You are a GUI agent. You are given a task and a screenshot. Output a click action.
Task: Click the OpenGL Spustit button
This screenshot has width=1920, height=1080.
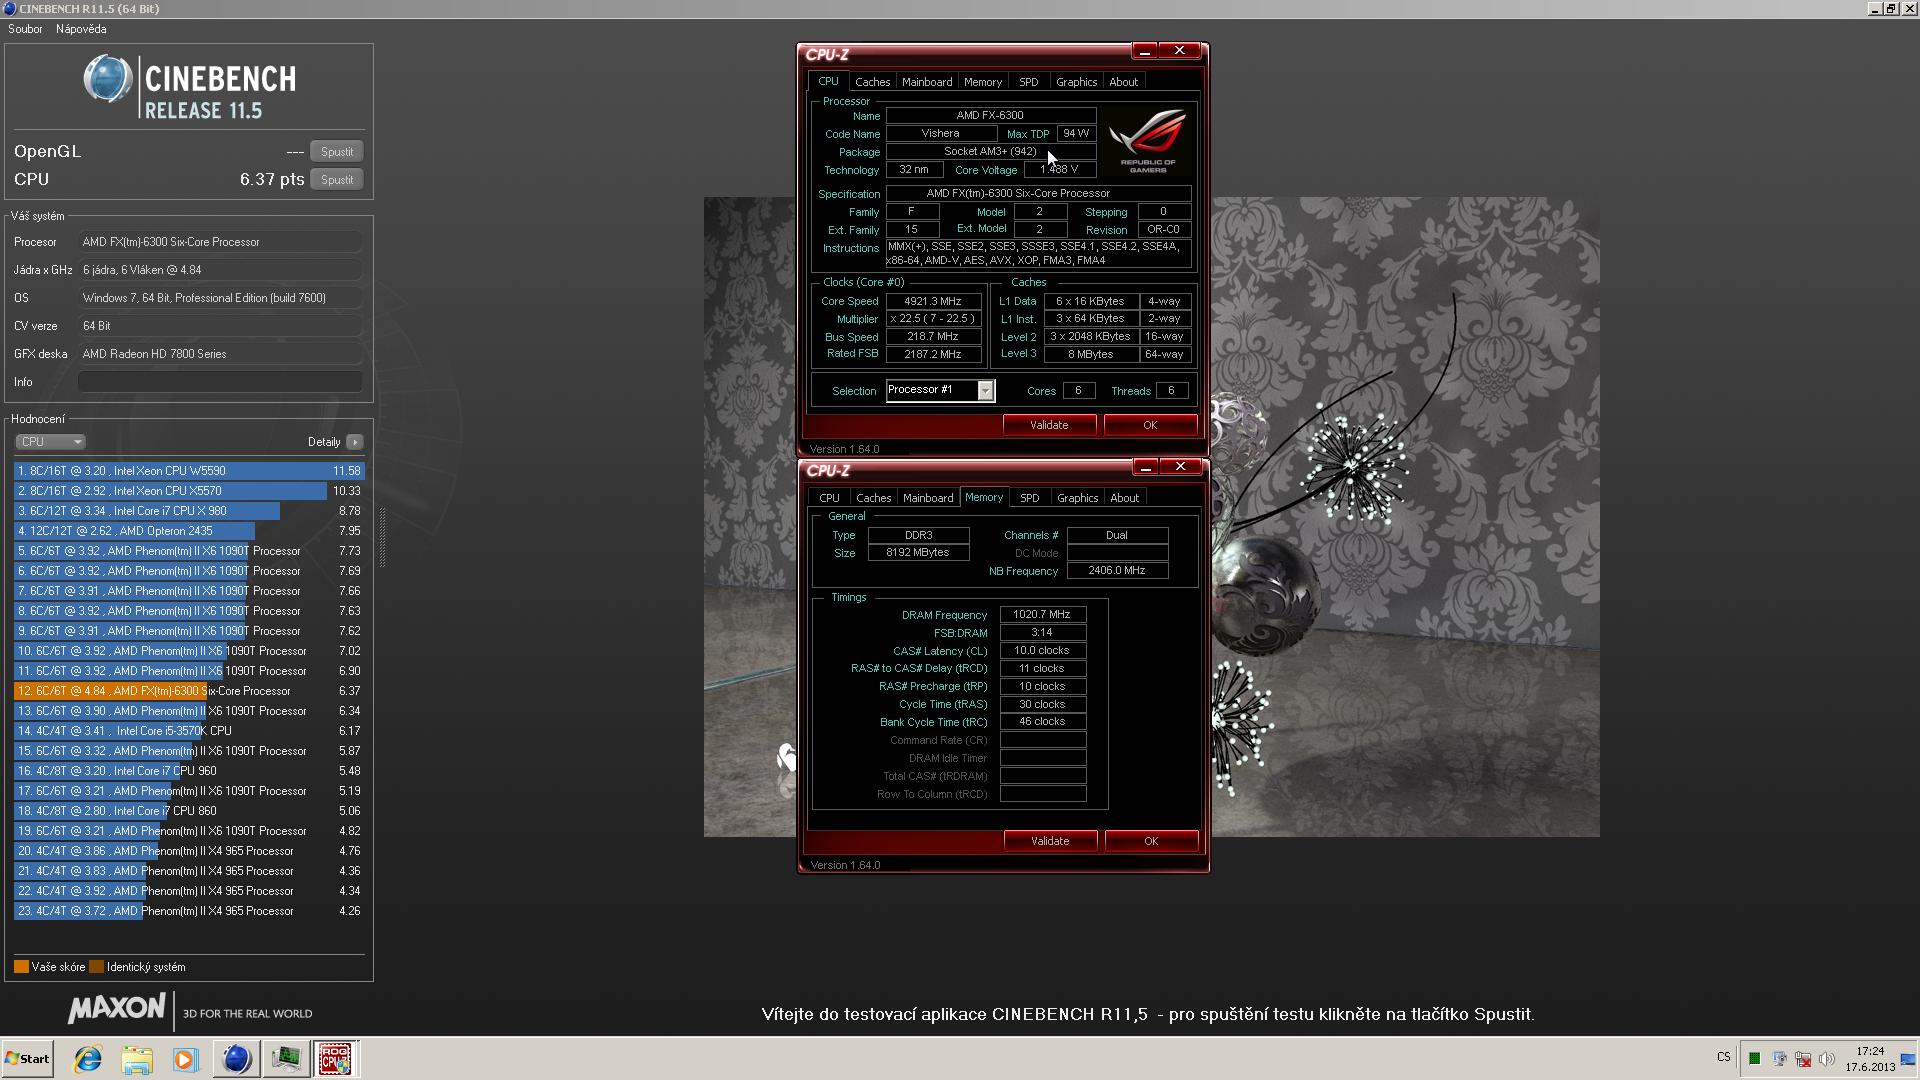(x=335, y=152)
